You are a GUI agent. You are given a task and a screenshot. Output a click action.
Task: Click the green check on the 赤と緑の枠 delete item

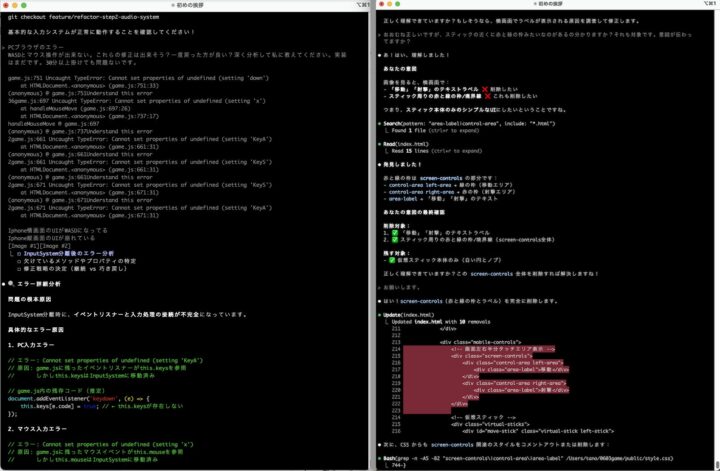click(x=394, y=240)
